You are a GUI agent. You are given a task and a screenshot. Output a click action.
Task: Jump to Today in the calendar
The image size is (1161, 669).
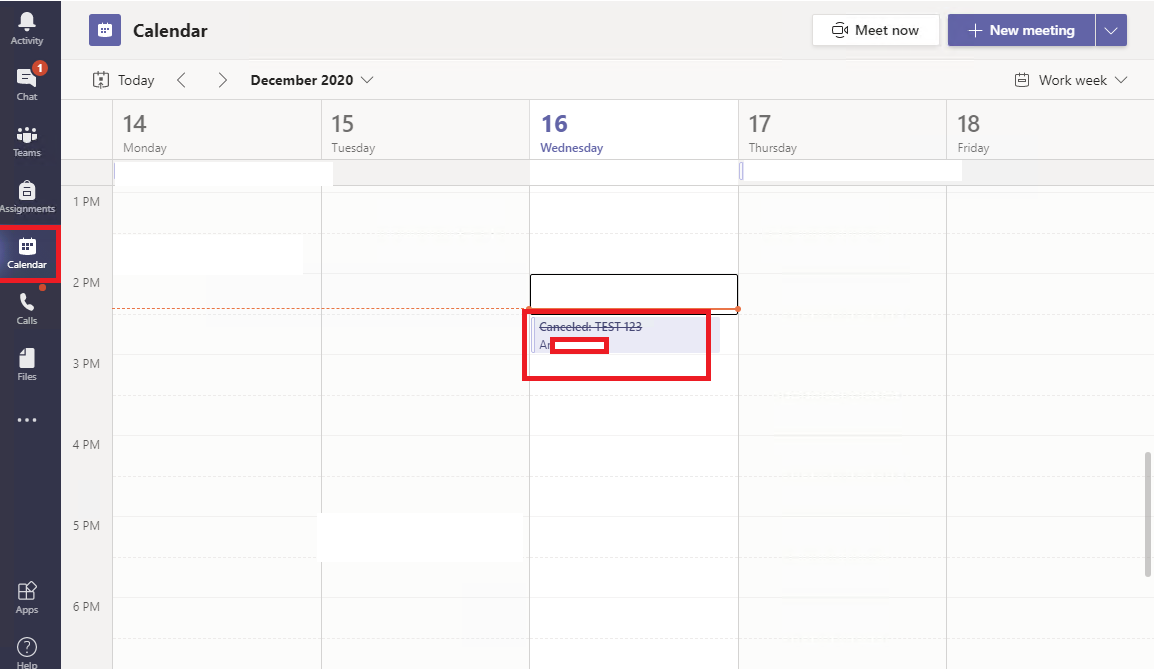(x=124, y=80)
